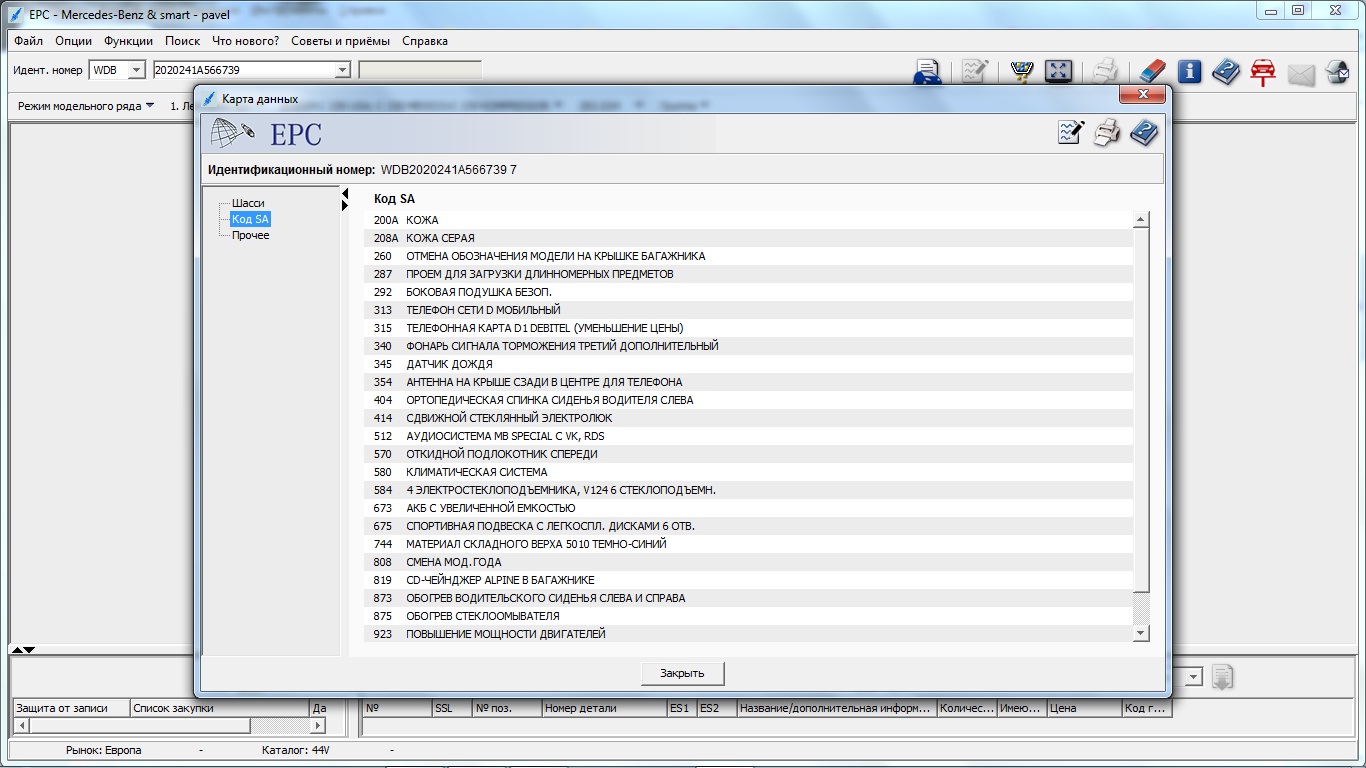
Task: Open the Справка menu
Action: click(425, 41)
